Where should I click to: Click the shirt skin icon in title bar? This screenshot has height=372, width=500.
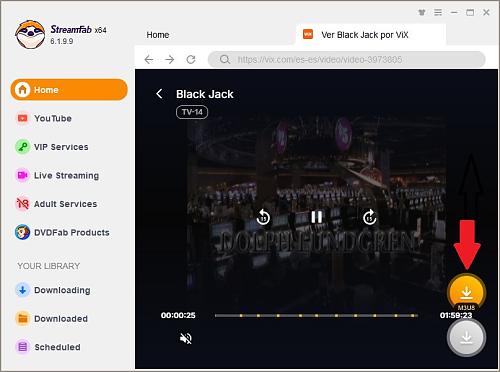coord(422,13)
